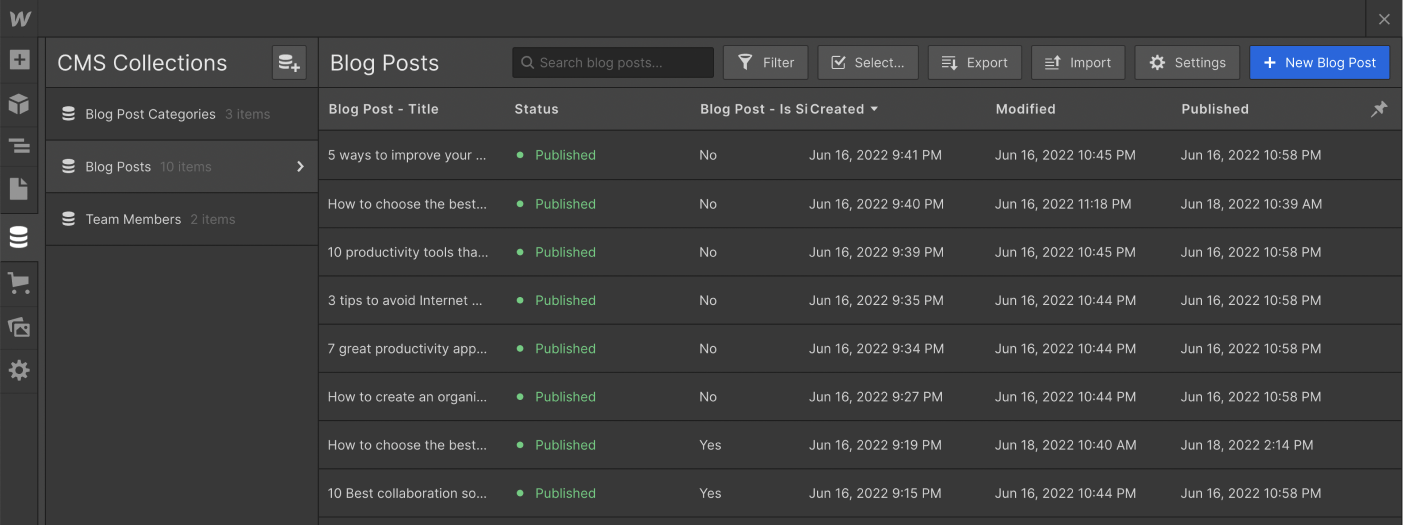Open the Add Elements panel plus icon
This screenshot has height=525, width=1403.
19,59
